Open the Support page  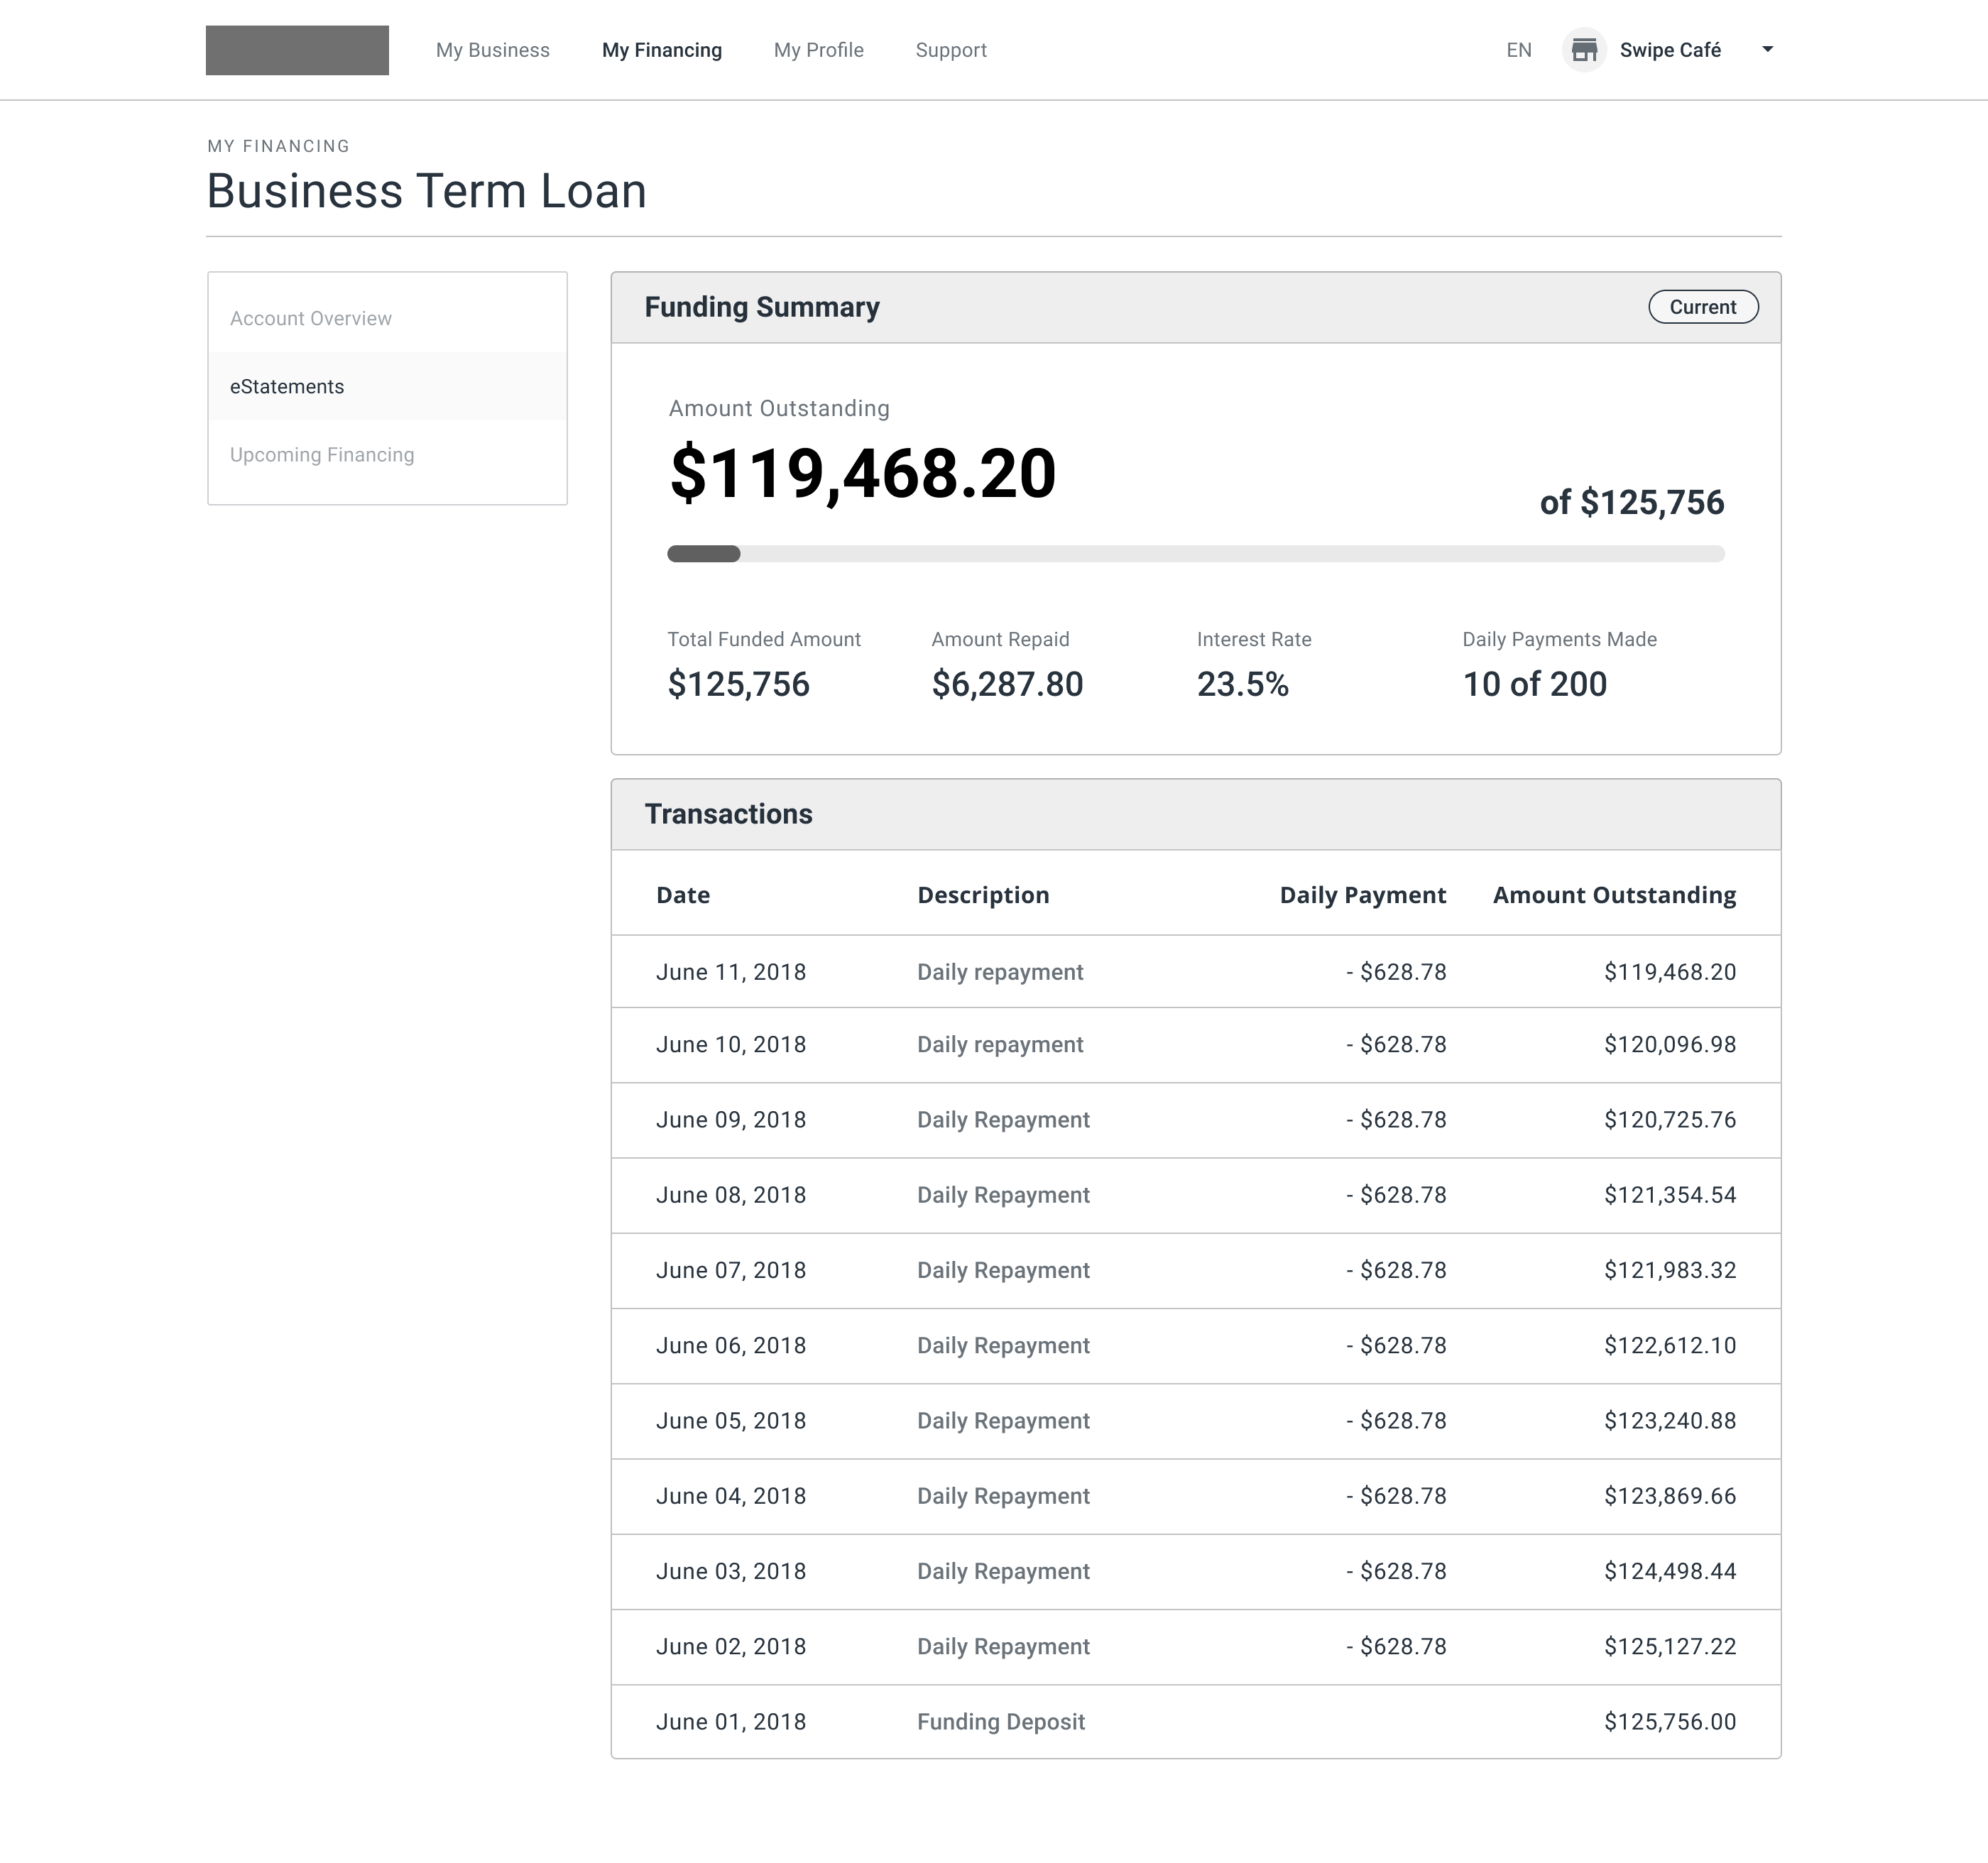[x=950, y=50]
